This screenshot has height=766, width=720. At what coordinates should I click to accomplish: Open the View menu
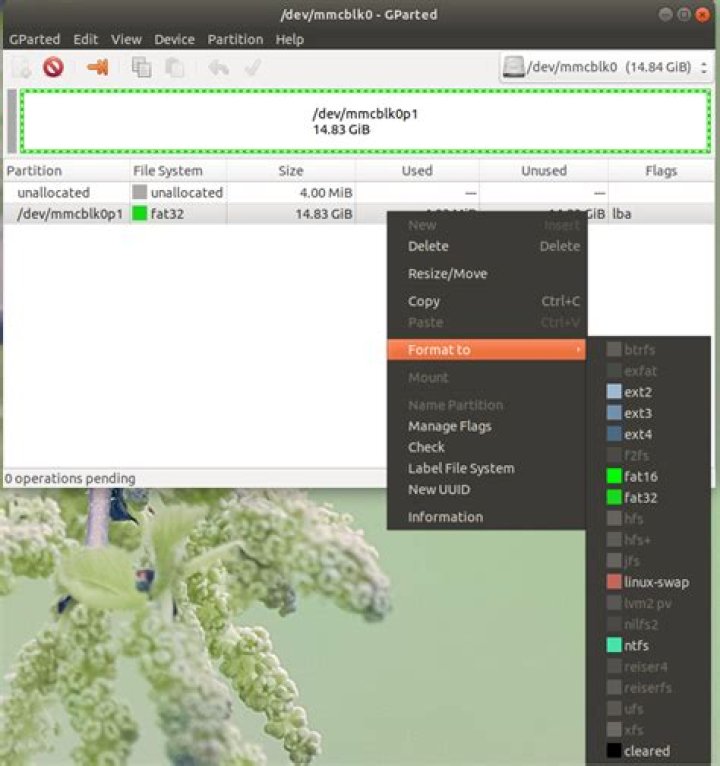(x=126, y=39)
